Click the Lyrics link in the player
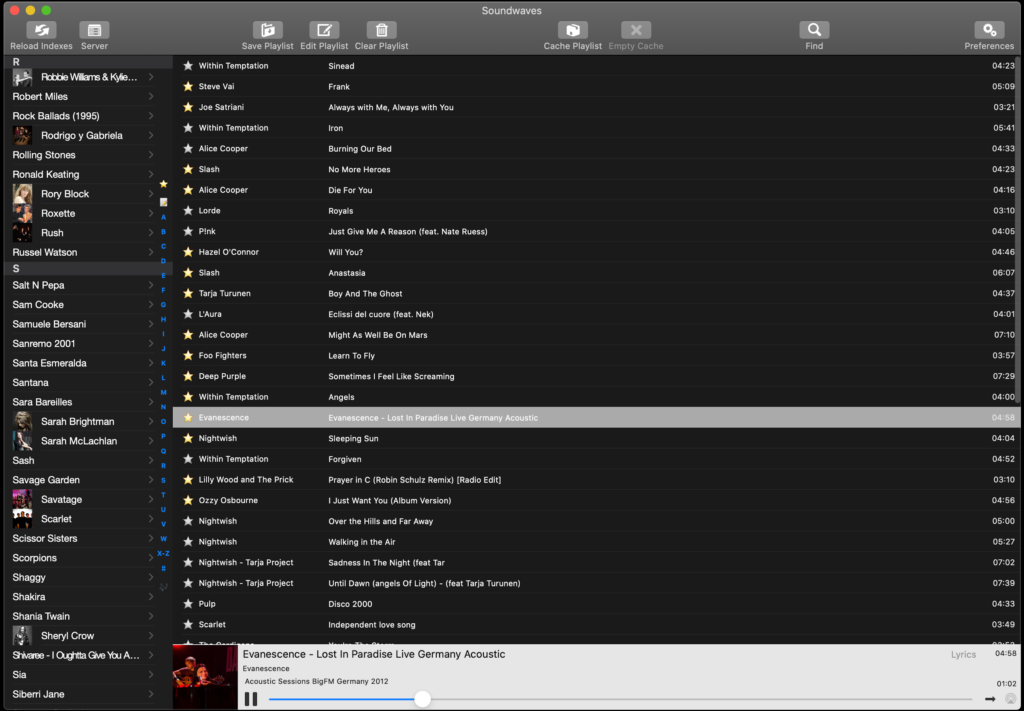The width and height of the screenshot is (1024, 711). (963, 655)
